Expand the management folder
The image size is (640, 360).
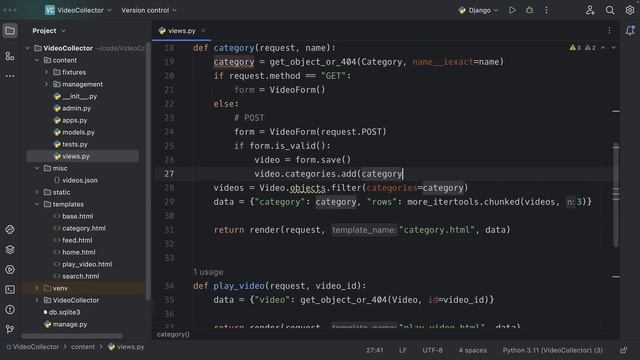[x=46, y=84]
